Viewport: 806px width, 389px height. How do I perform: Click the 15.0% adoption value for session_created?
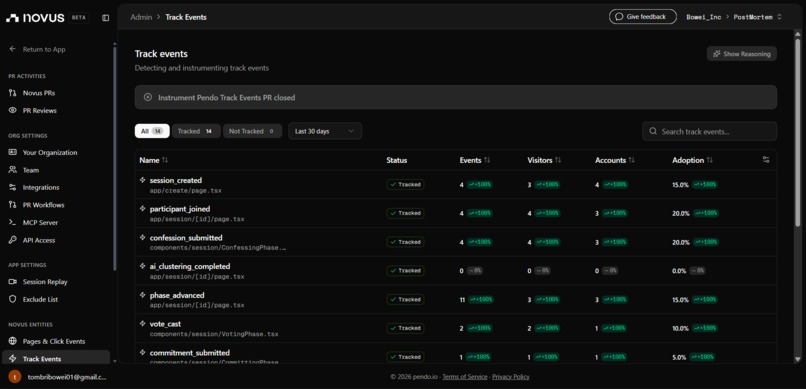(x=680, y=184)
